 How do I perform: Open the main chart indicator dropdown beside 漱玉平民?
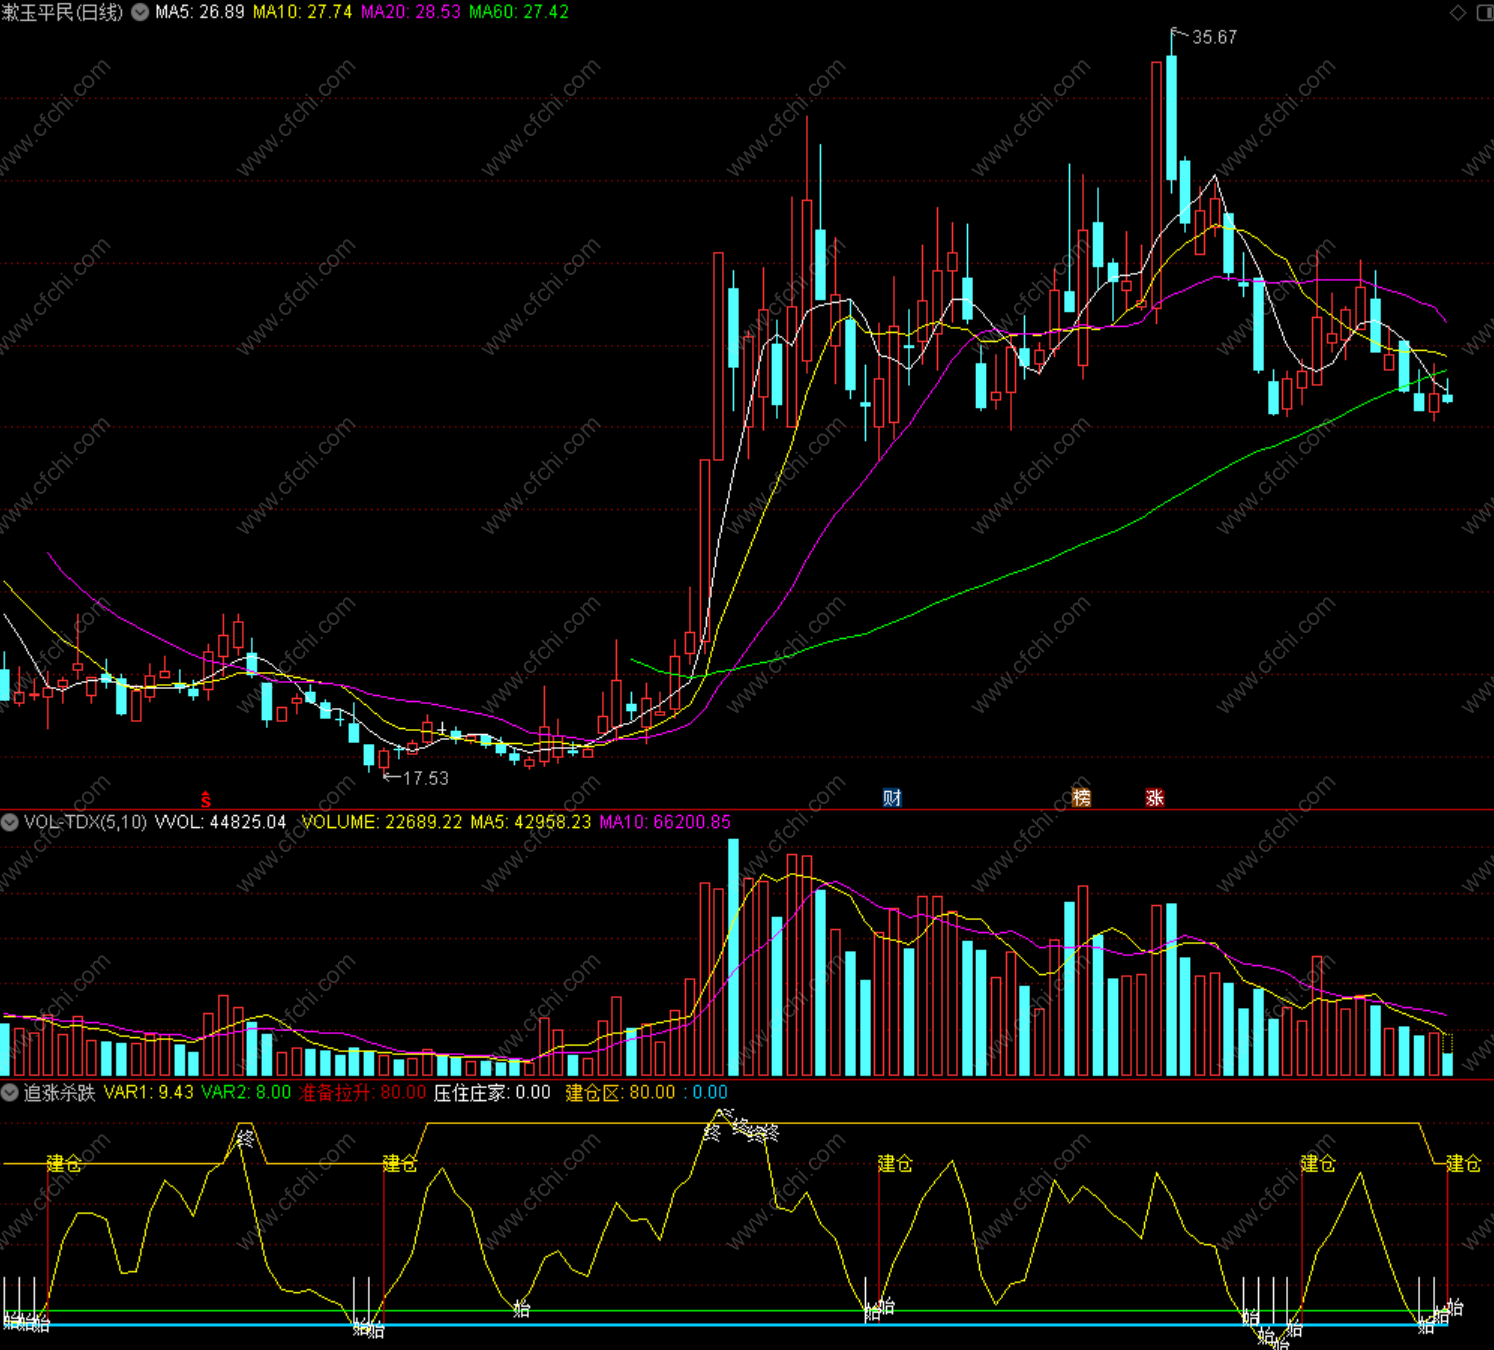(x=140, y=12)
